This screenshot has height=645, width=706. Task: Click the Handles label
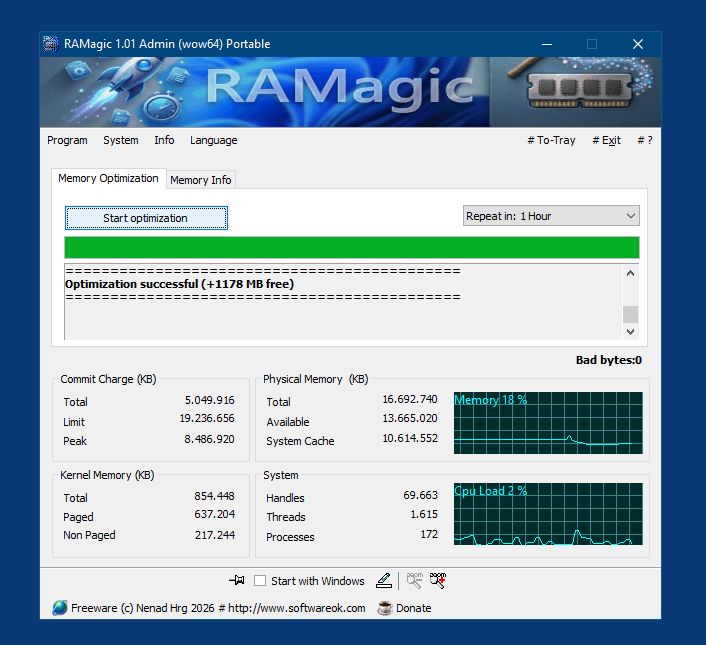click(x=285, y=498)
